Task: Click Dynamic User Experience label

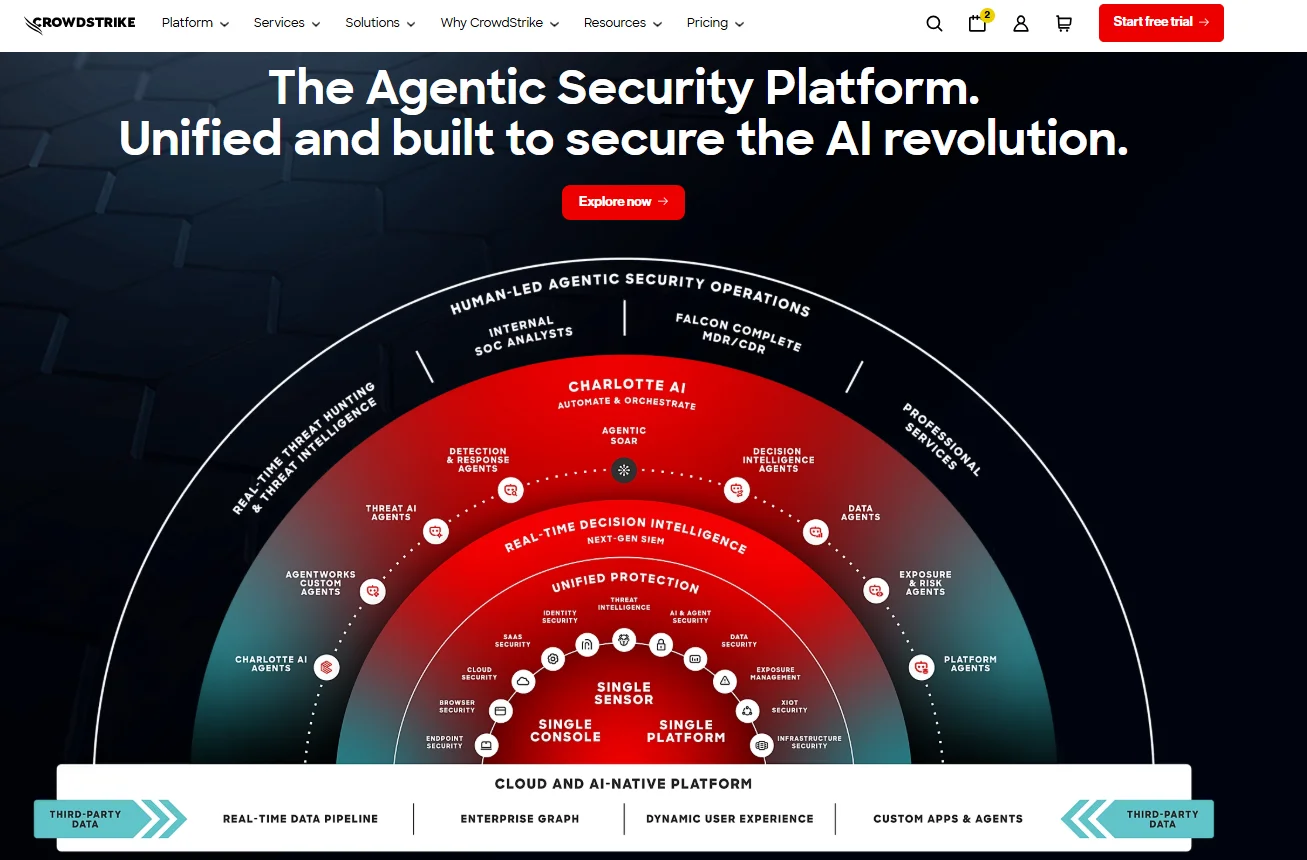Action: (730, 819)
